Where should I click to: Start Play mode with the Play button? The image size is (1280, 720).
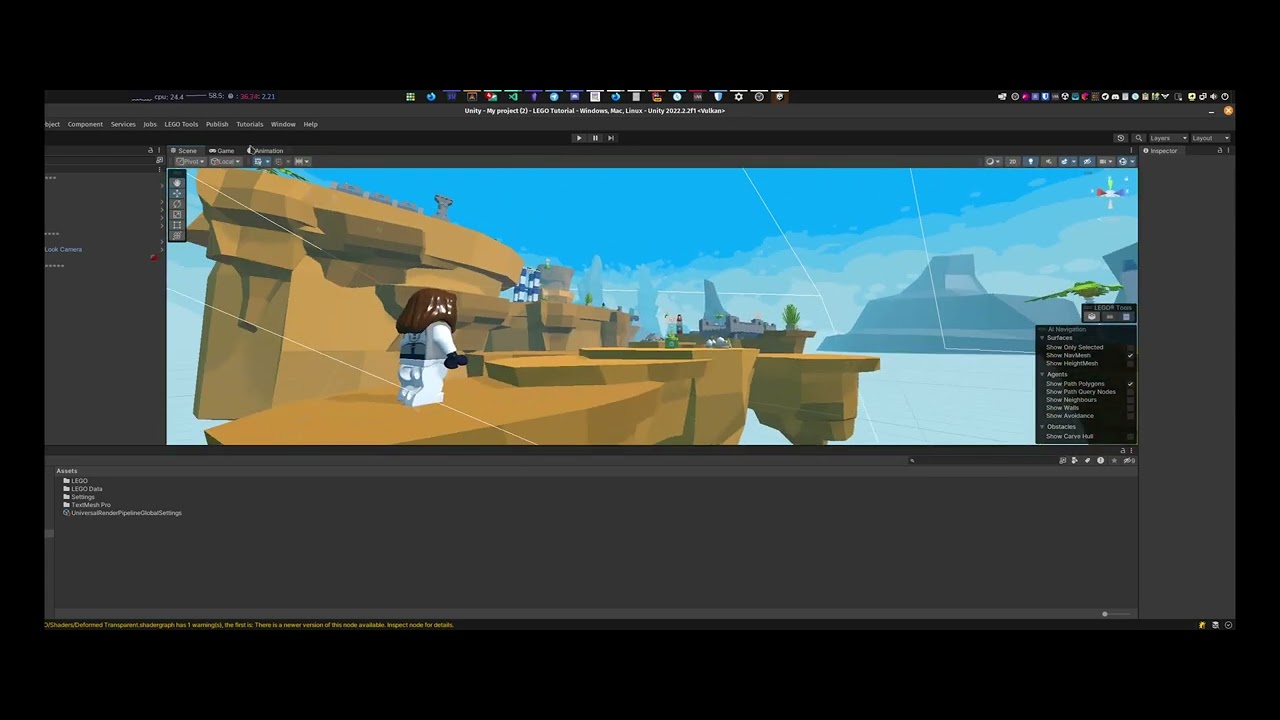coord(579,138)
